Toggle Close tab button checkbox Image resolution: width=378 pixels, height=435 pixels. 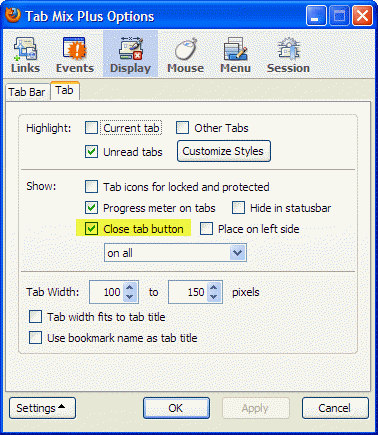(x=91, y=229)
